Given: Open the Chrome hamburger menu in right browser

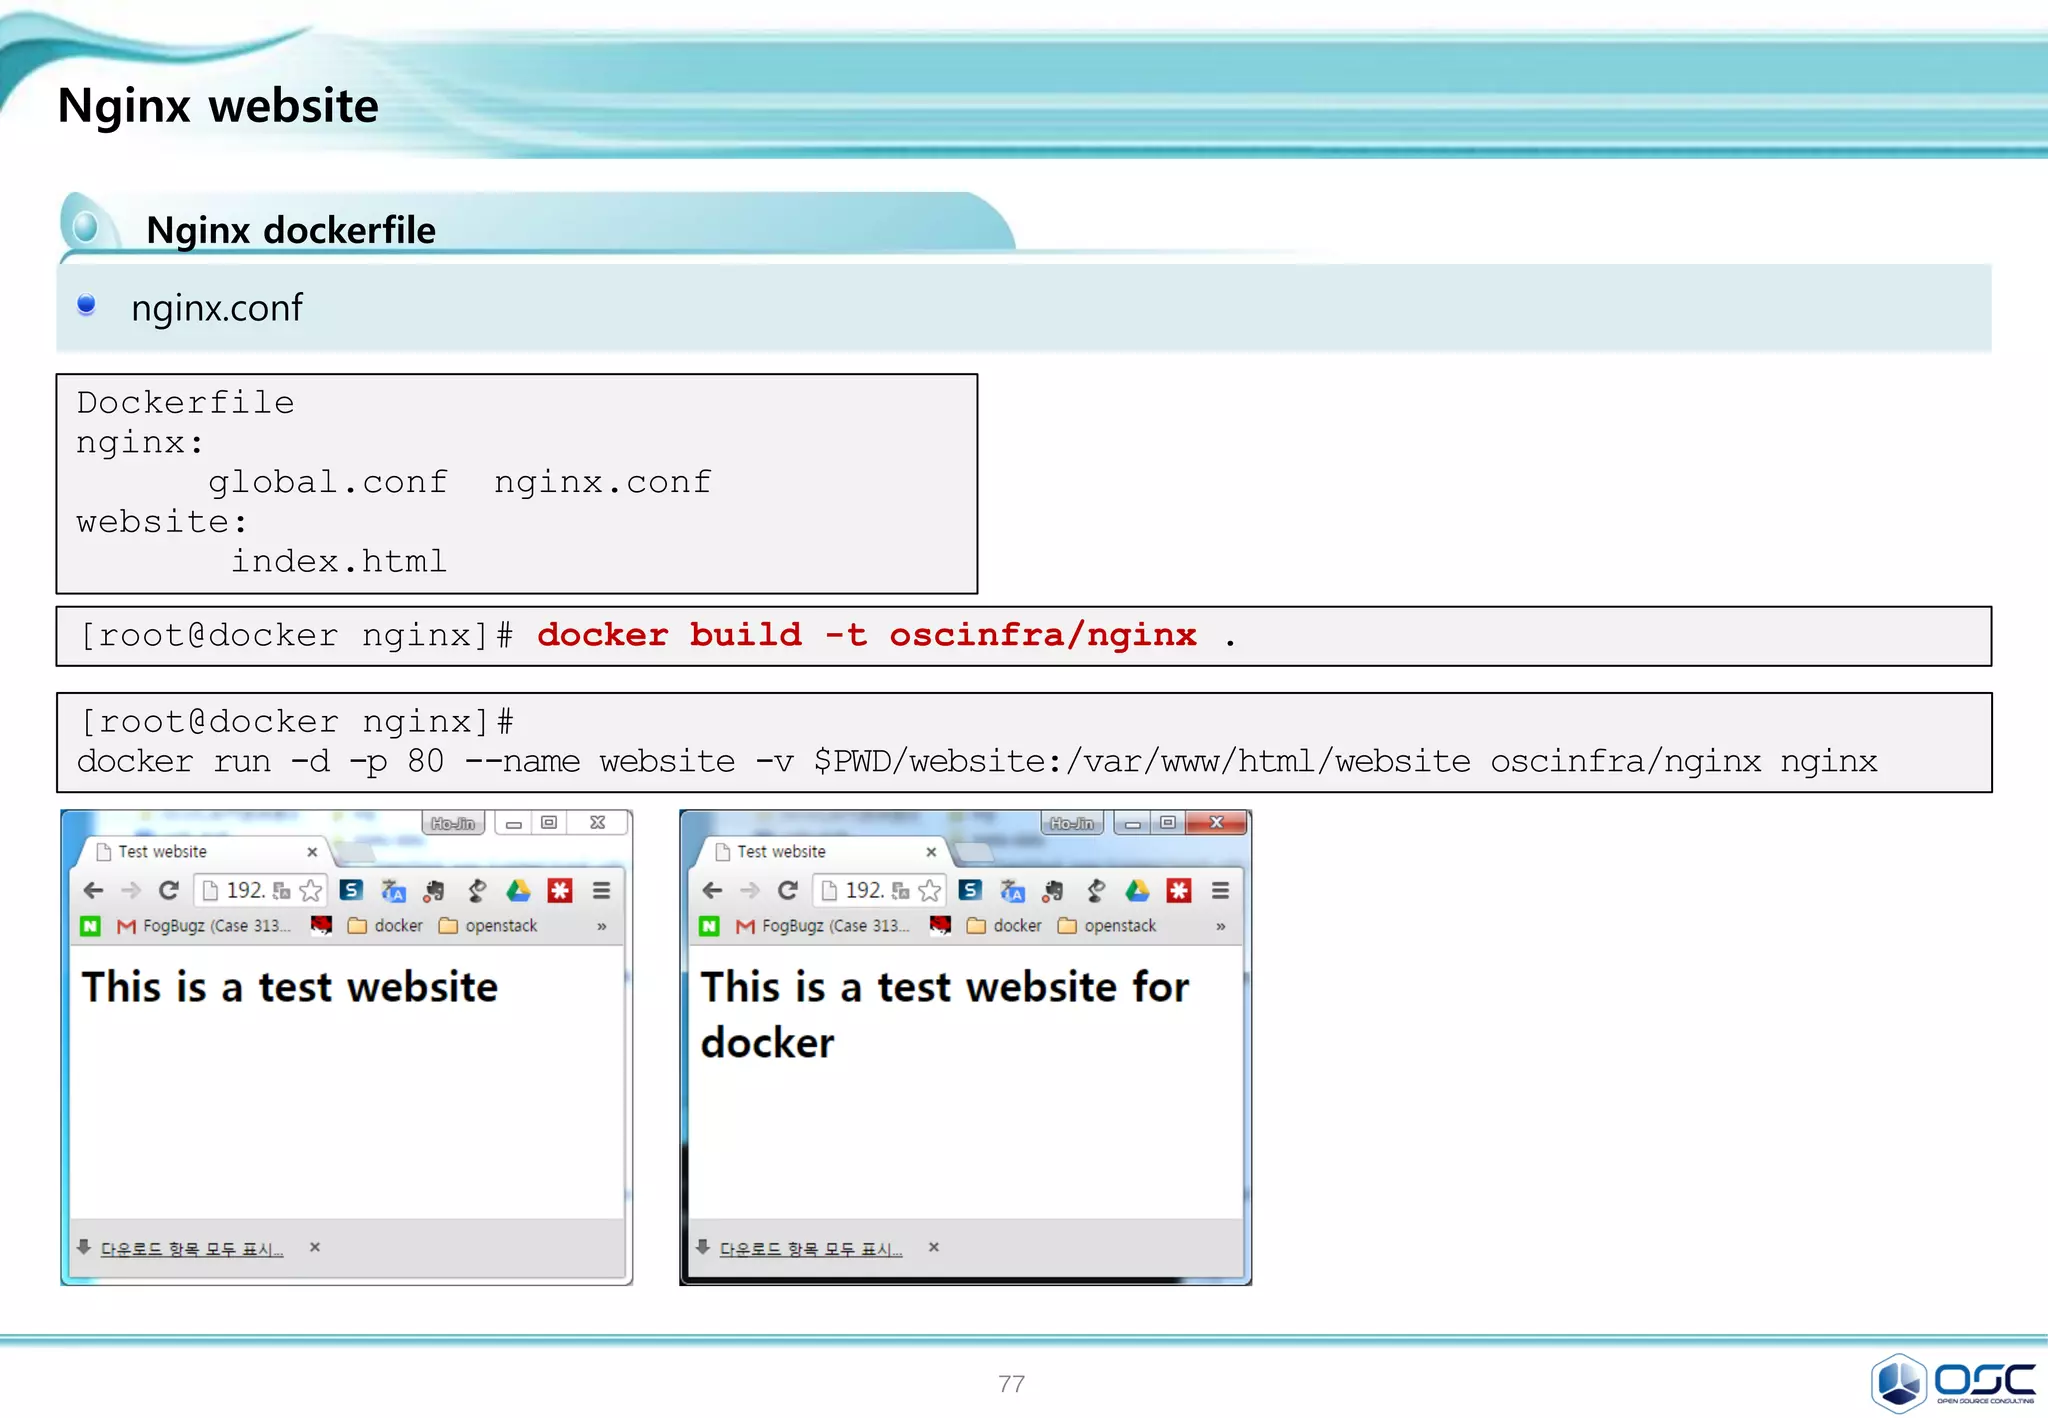Looking at the screenshot, I should click(1220, 890).
